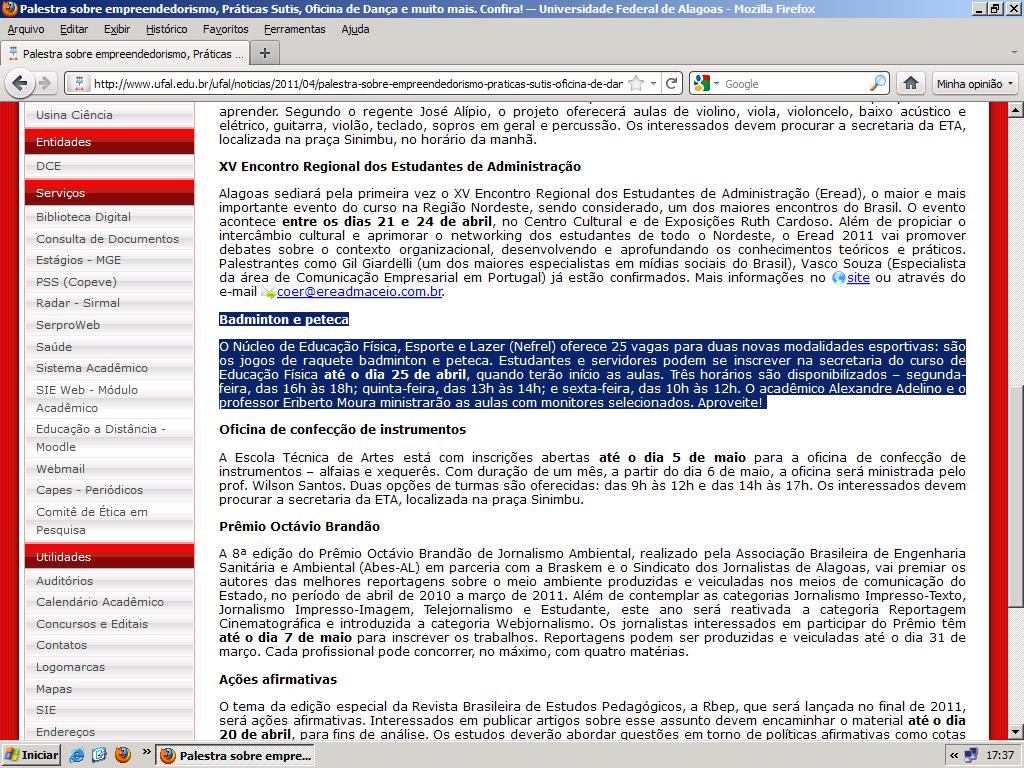Open Contatos sidebar link
The width and height of the screenshot is (1024, 768).
click(61, 645)
